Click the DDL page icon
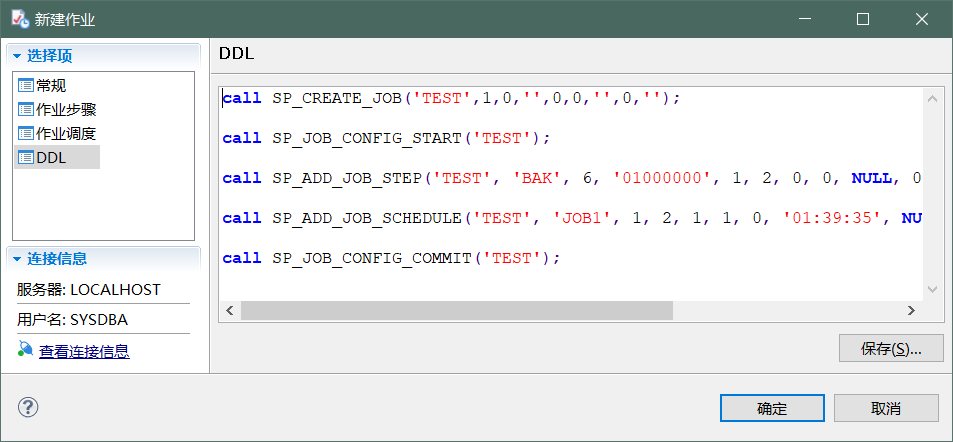This screenshot has height=442, width=953. (x=26, y=157)
